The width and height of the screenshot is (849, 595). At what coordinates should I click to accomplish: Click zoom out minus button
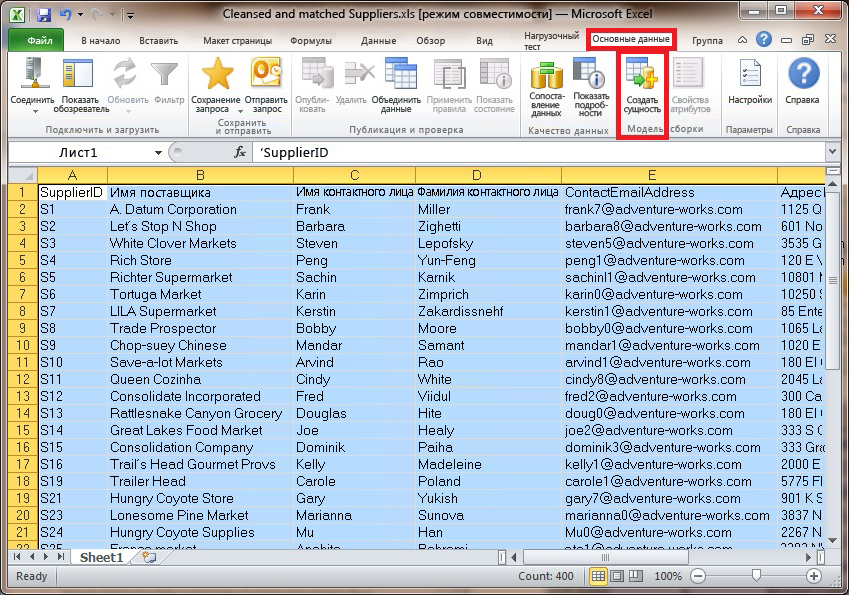[698, 576]
